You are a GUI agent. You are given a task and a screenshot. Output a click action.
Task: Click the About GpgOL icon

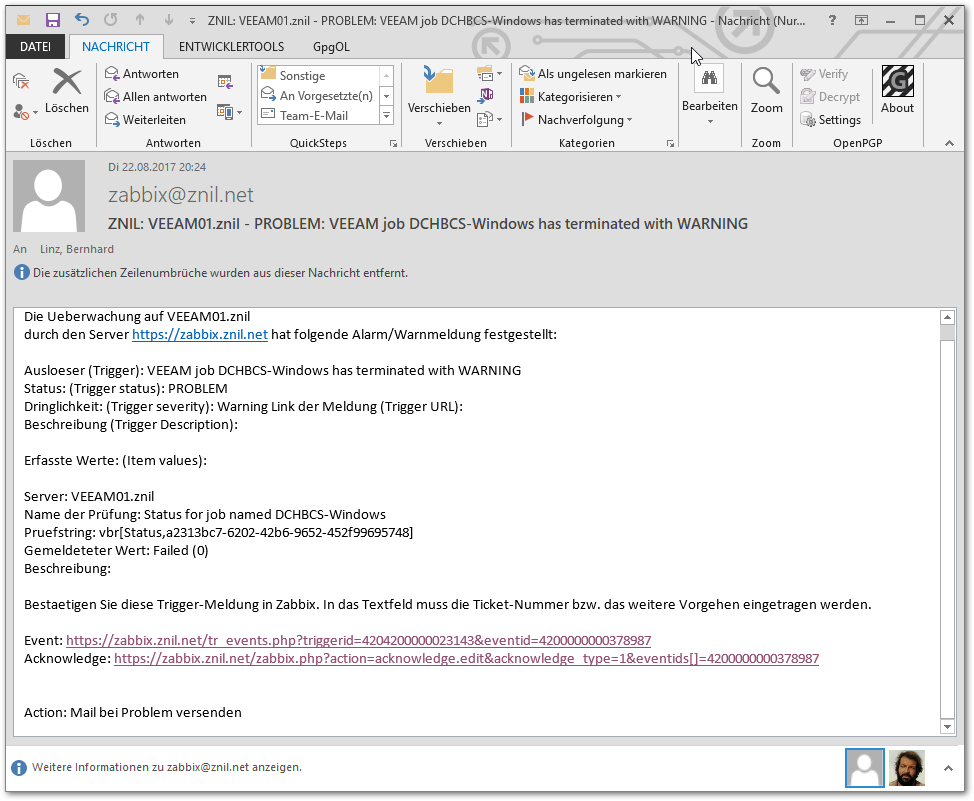(897, 91)
